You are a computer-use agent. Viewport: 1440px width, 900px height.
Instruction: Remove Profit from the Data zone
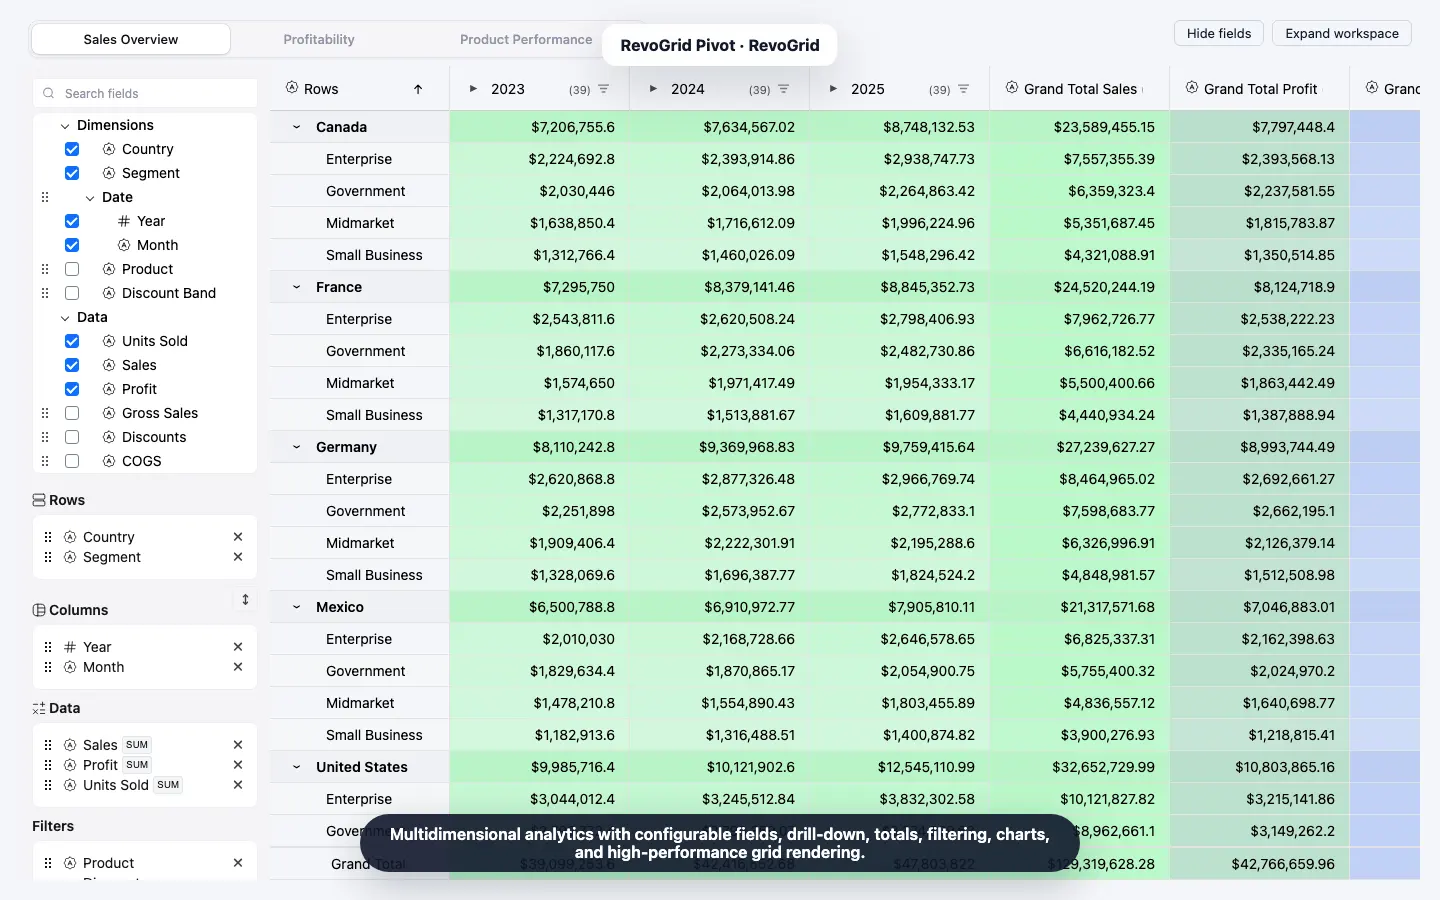[238, 765]
